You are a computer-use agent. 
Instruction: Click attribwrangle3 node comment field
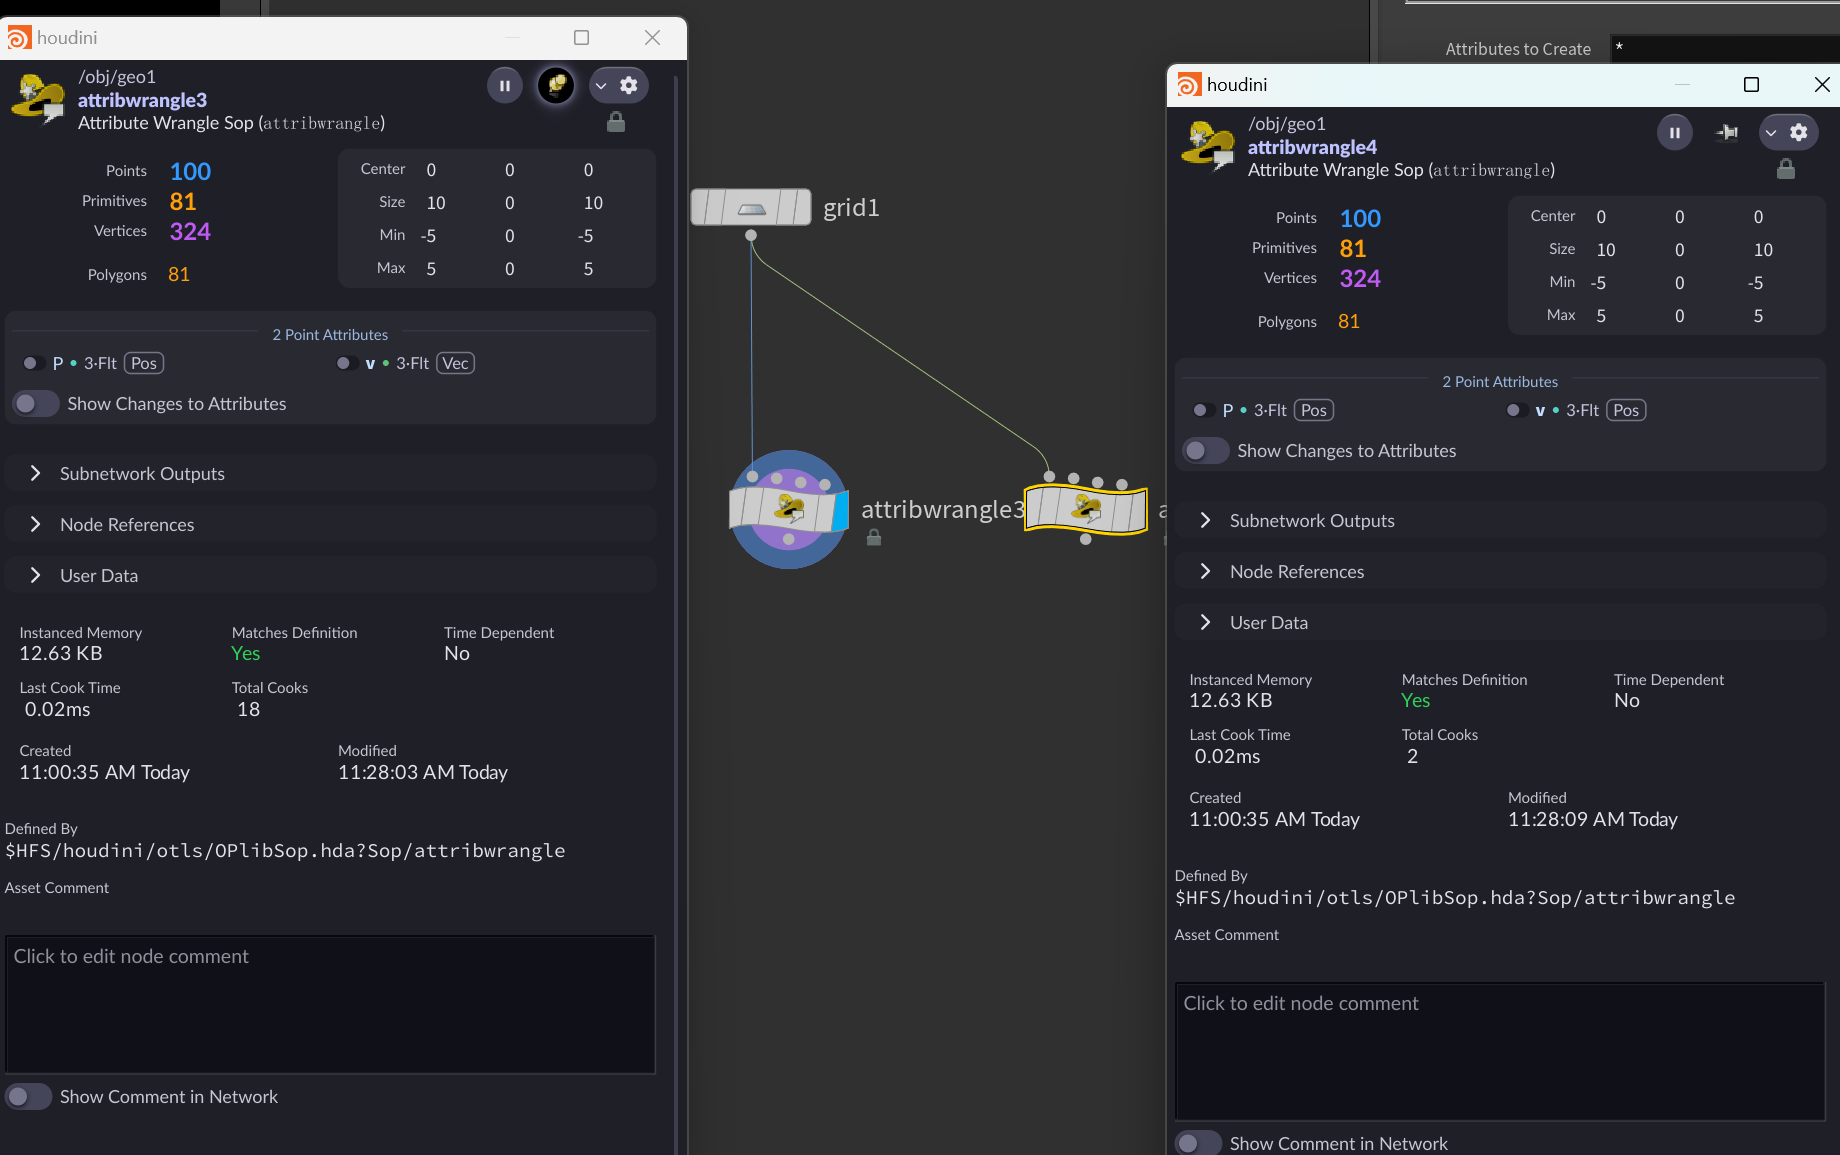click(x=330, y=1005)
